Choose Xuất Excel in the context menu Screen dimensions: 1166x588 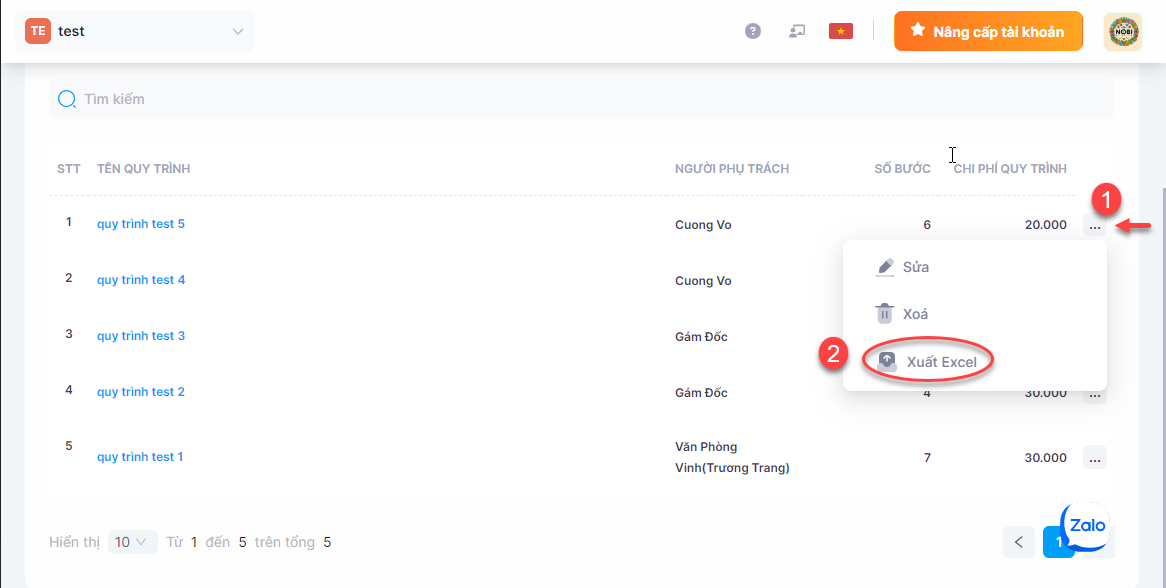(940, 362)
